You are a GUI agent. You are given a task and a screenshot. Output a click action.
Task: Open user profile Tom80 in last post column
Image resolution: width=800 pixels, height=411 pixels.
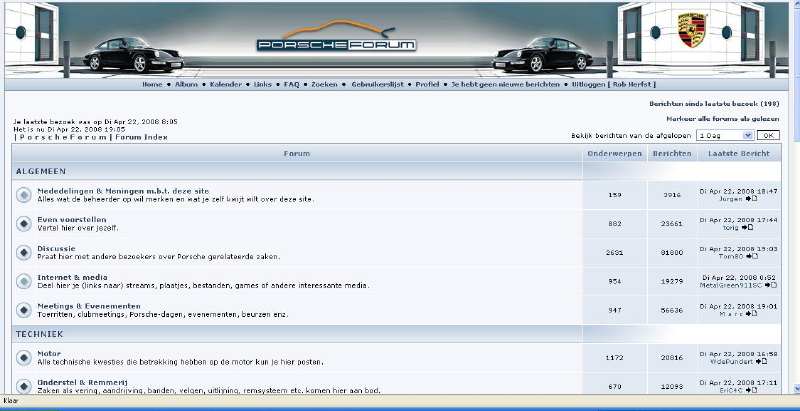pyautogui.click(x=731, y=256)
